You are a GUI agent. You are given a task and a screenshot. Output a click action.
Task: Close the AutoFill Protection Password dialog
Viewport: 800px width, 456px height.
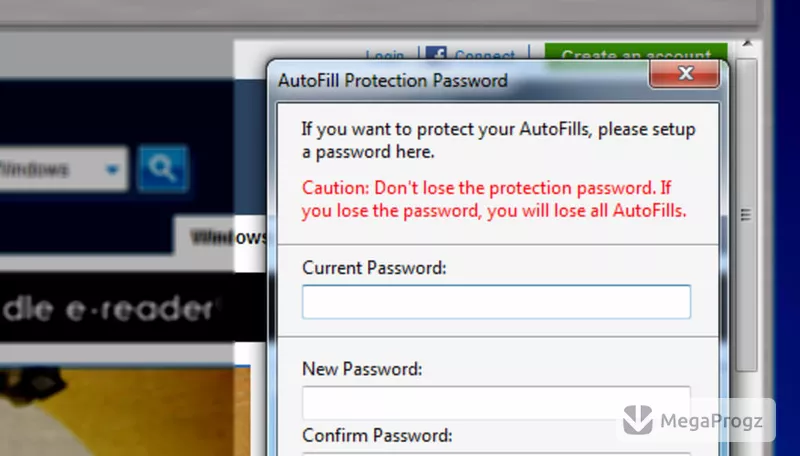[x=685, y=73]
